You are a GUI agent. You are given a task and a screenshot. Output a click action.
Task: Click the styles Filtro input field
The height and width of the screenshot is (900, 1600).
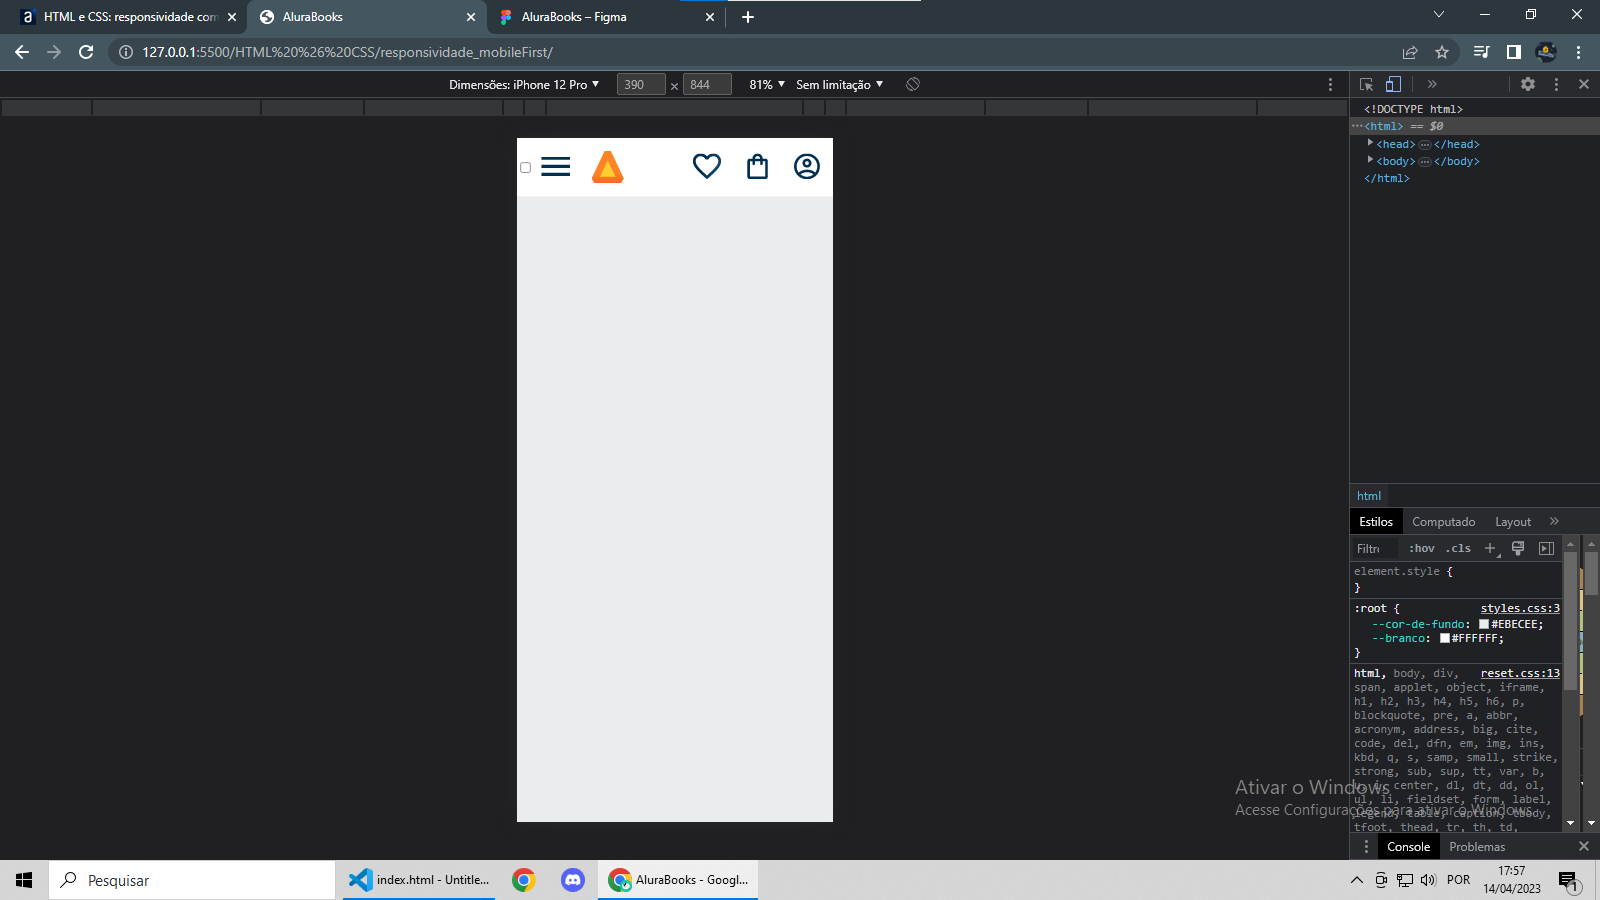[x=1376, y=548]
